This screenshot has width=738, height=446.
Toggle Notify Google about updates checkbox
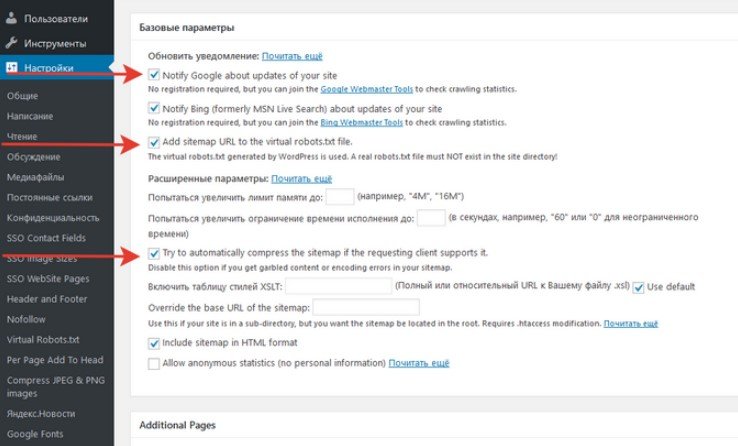point(154,75)
